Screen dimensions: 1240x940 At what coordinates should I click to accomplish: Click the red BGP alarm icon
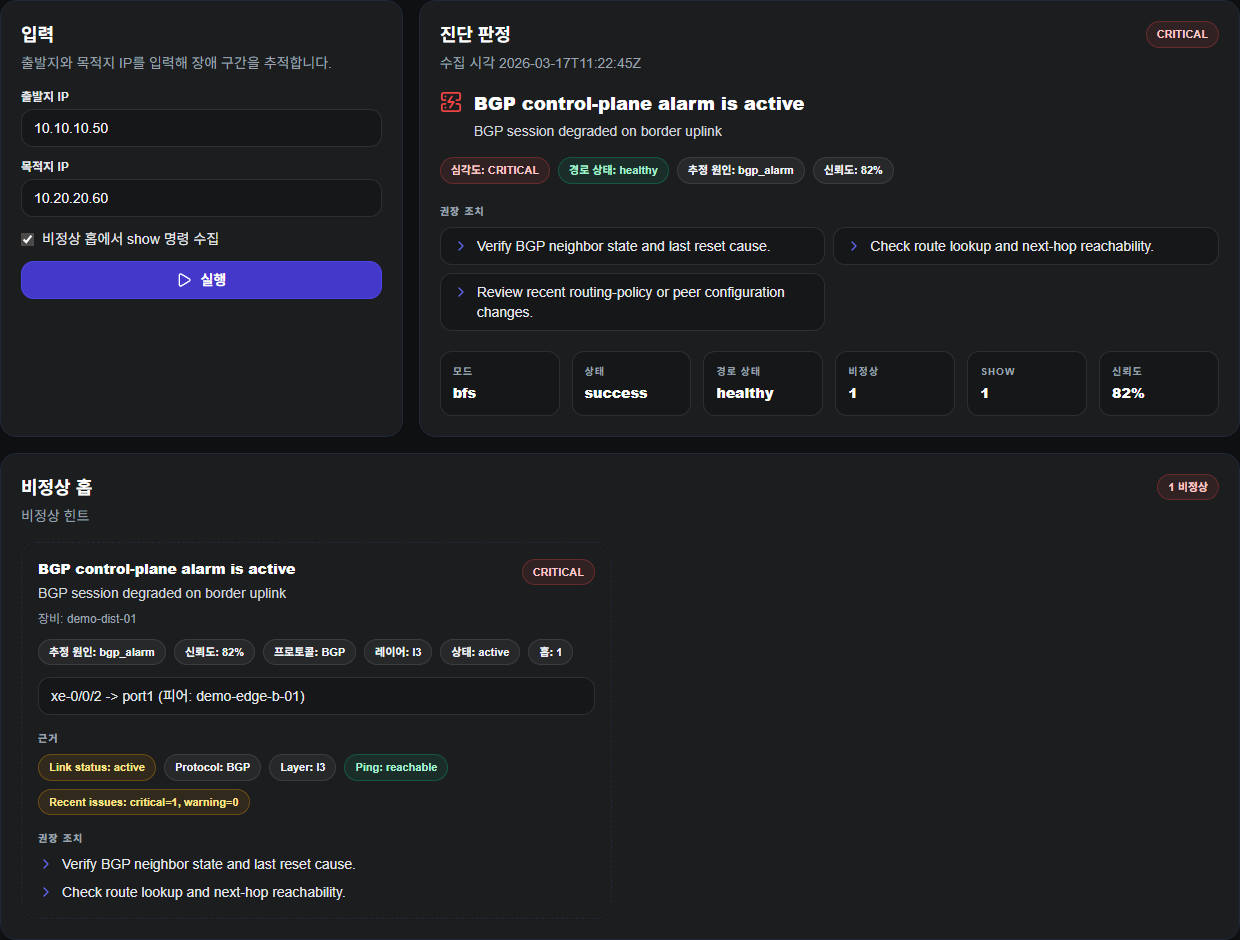[x=451, y=101]
